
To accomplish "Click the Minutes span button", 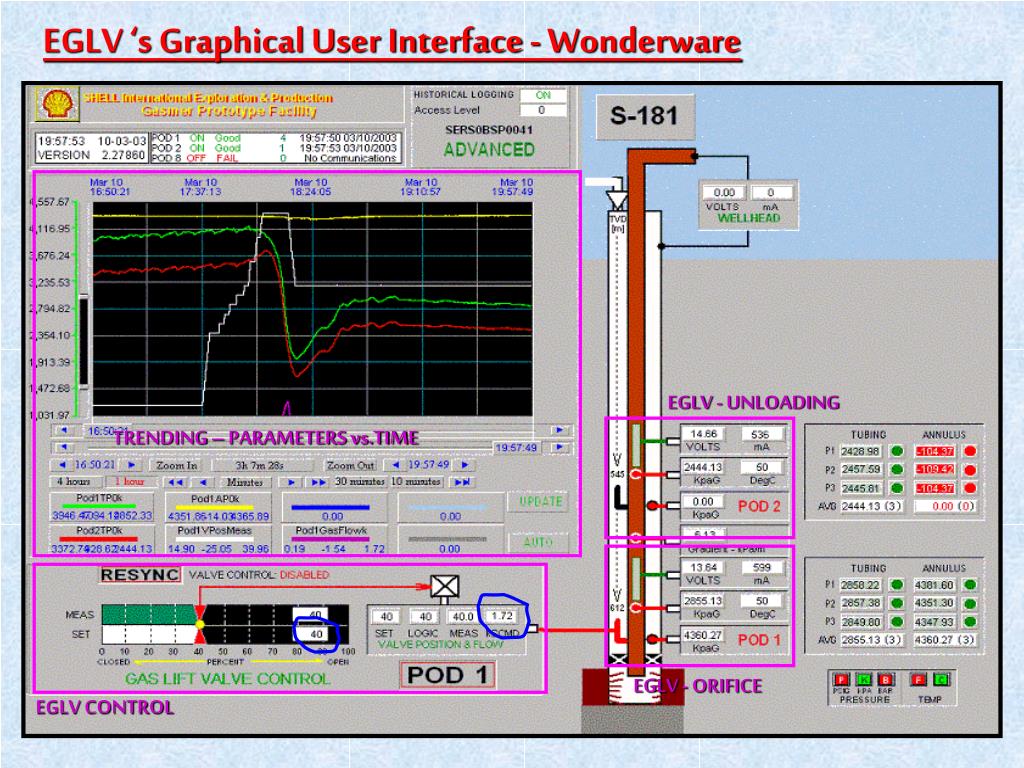I will [x=245, y=482].
